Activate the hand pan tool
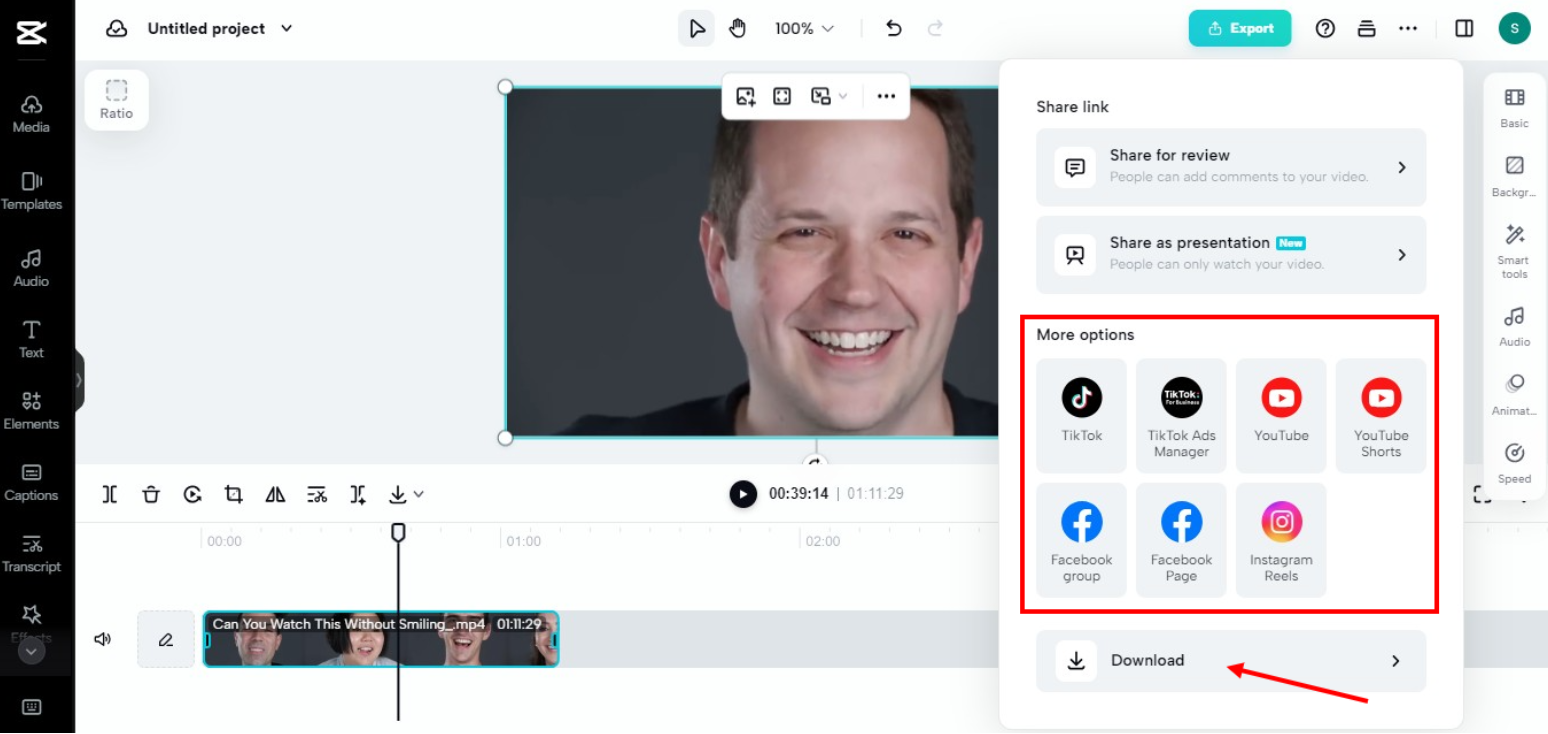This screenshot has width=1548, height=734. click(737, 29)
